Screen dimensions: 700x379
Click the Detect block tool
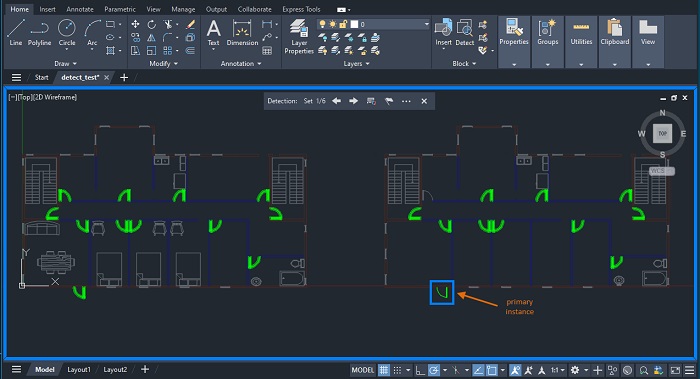tap(464, 33)
